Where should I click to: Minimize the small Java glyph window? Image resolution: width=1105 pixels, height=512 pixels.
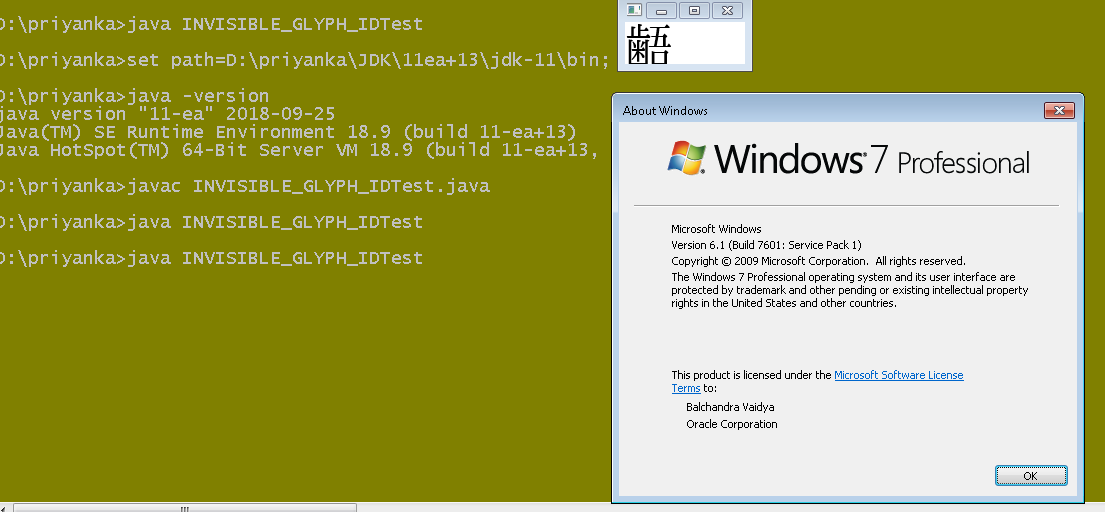tap(662, 10)
